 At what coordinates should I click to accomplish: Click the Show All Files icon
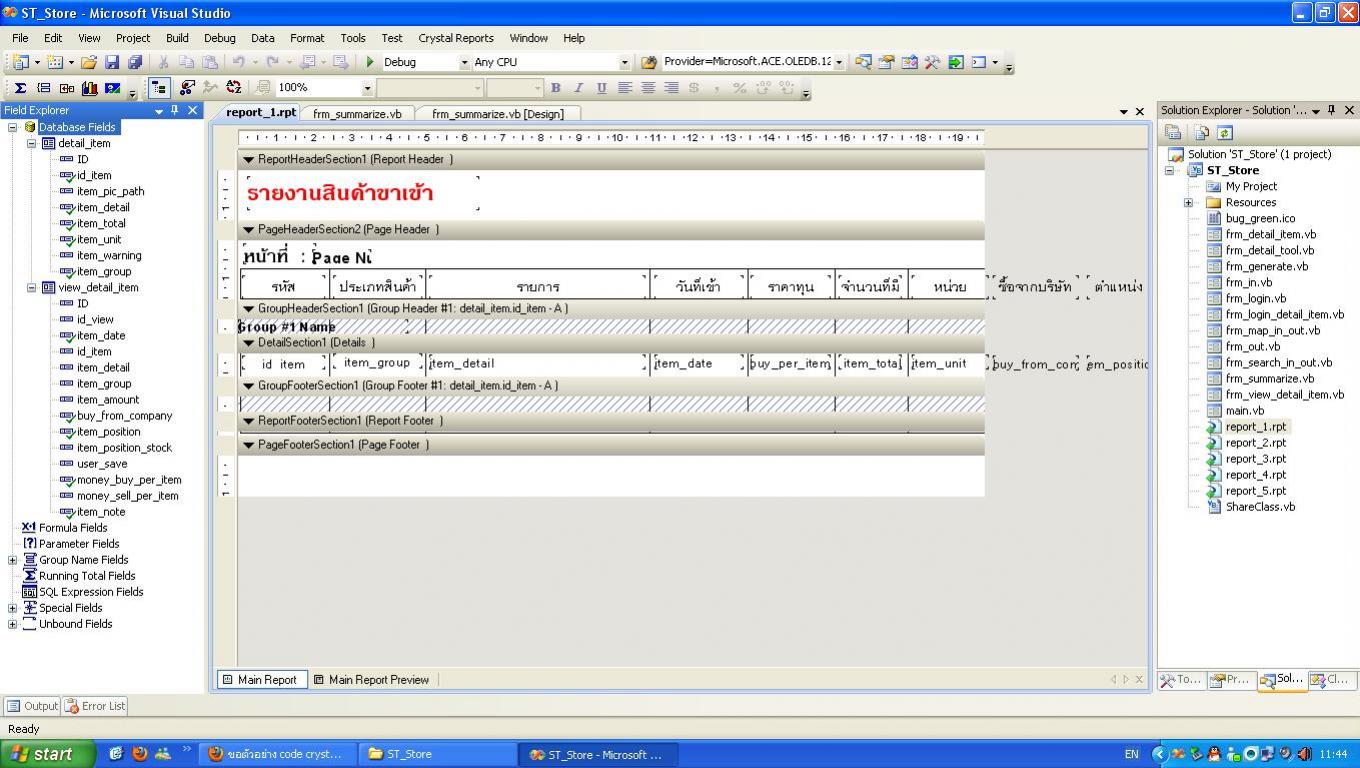click(x=1202, y=132)
